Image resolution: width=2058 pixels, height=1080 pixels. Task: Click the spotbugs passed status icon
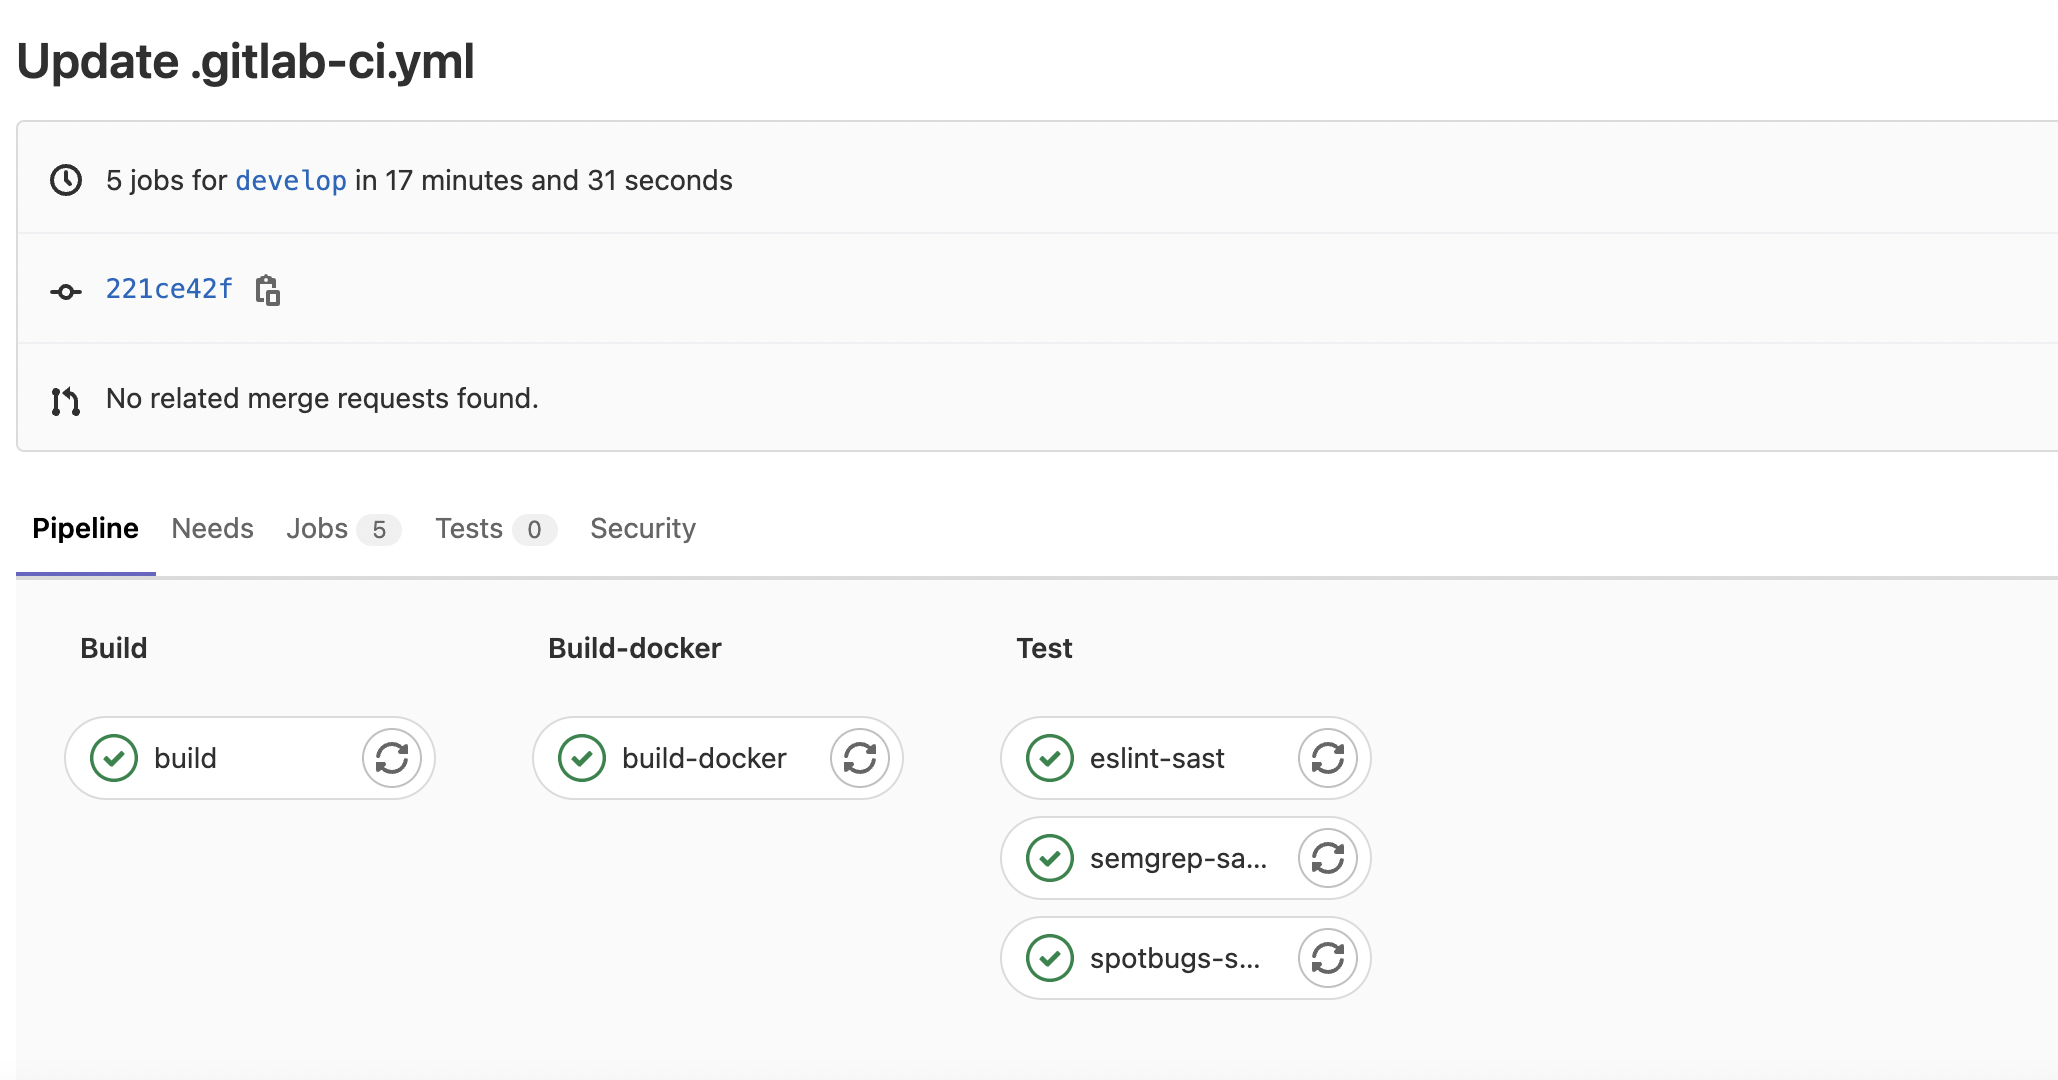coord(1050,958)
